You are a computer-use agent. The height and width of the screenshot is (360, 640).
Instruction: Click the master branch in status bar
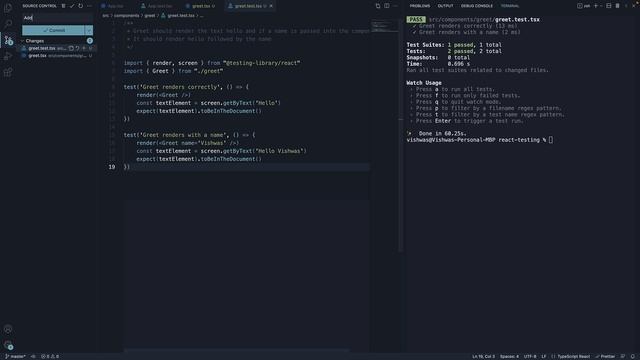(x=15, y=356)
